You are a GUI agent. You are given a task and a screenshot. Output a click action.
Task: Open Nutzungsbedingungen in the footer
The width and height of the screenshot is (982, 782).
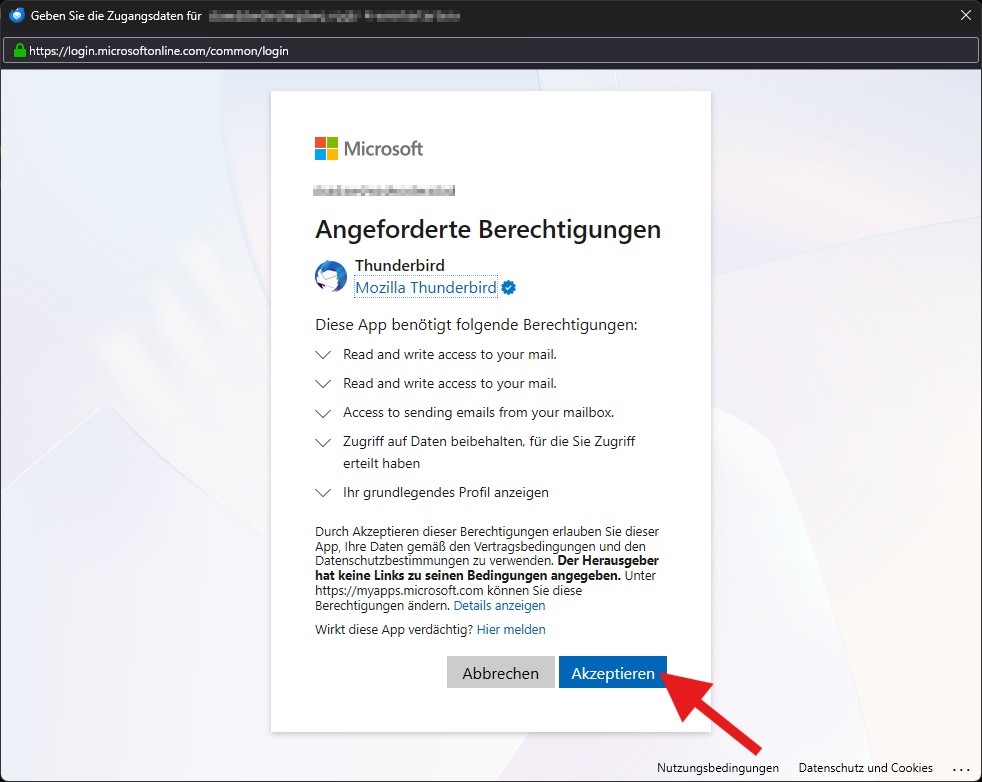(718, 768)
